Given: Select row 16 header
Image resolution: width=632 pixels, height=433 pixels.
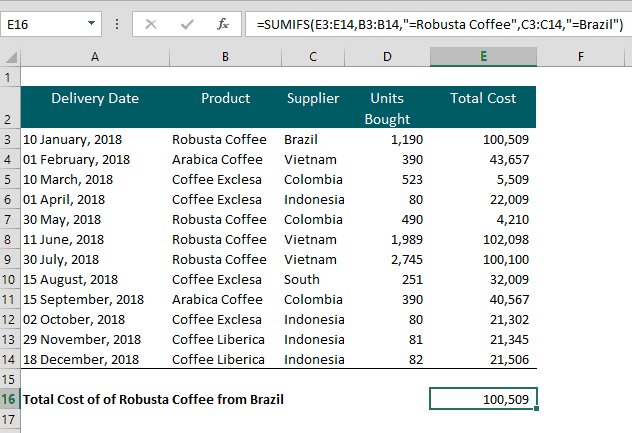Looking at the screenshot, I should (9, 399).
